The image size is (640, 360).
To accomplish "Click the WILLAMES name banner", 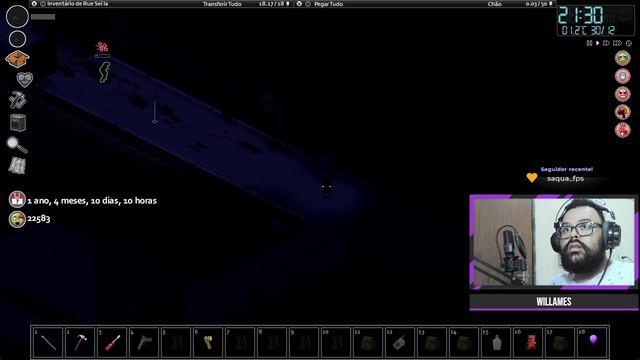I will 554,302.
